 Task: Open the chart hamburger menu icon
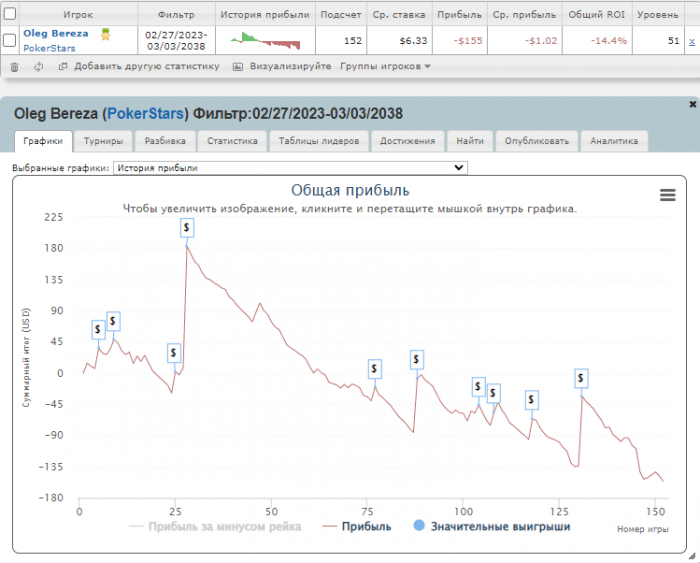667,195
